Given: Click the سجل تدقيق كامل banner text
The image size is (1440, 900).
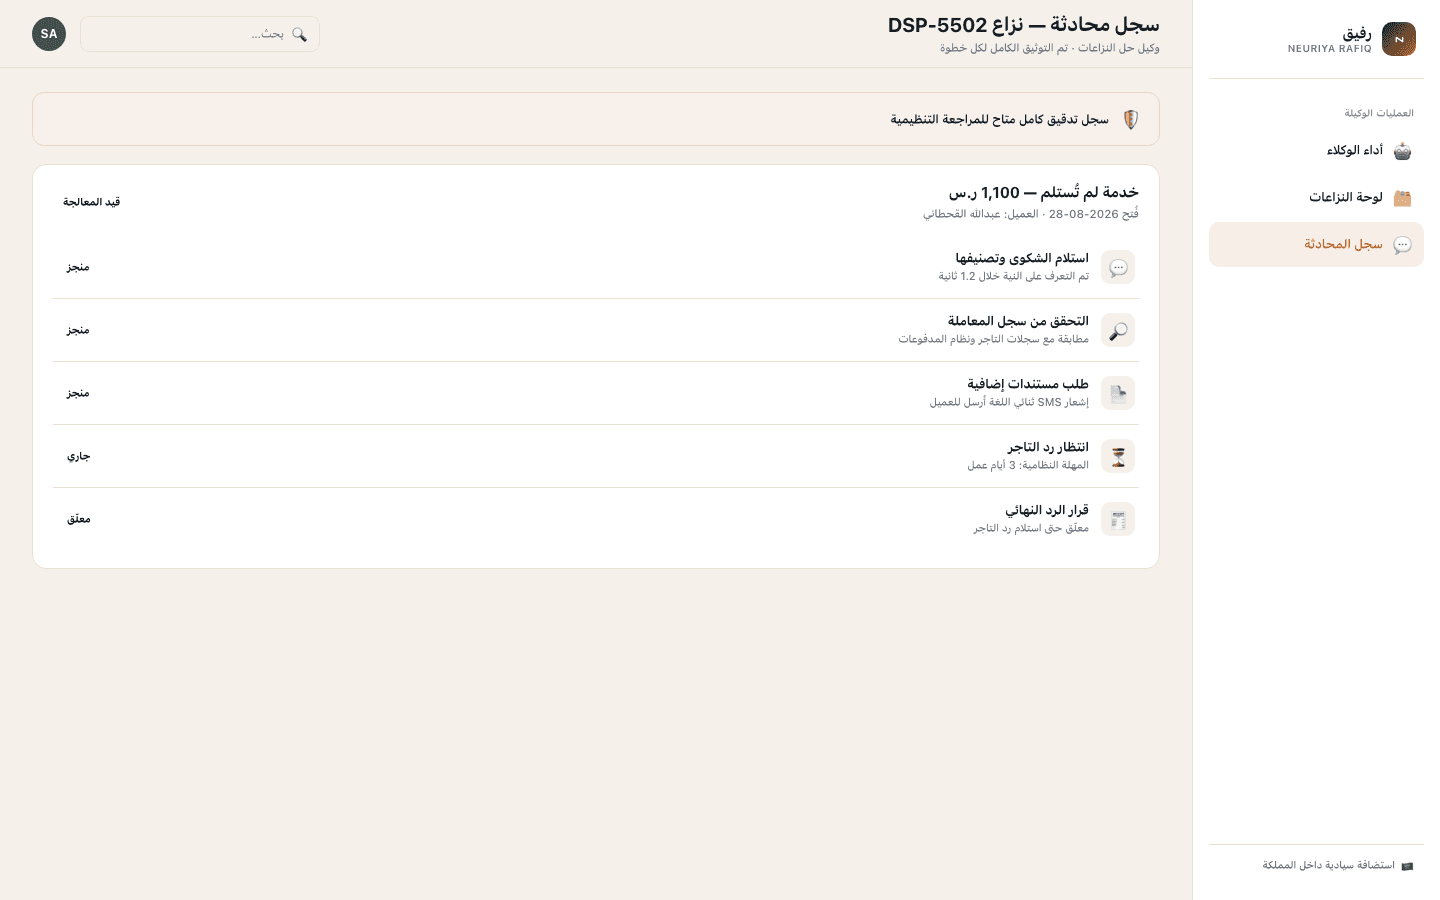Looking at the screenshot, I should [x=999, y=120].
